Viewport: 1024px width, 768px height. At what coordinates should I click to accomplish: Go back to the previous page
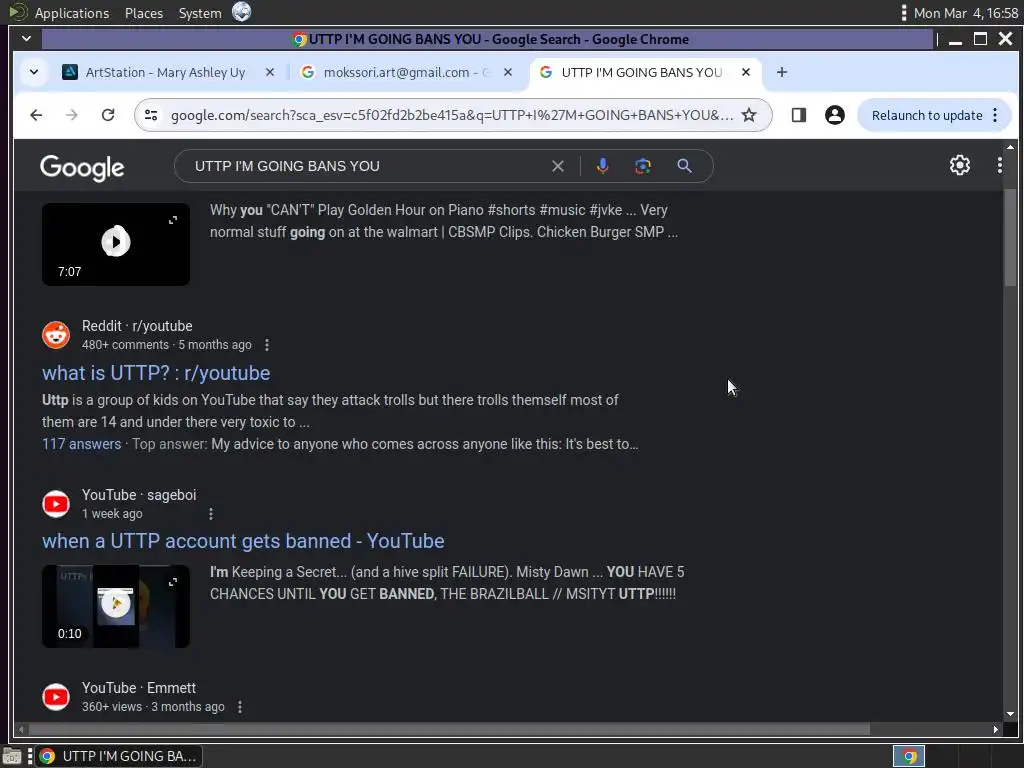[36, 115]
